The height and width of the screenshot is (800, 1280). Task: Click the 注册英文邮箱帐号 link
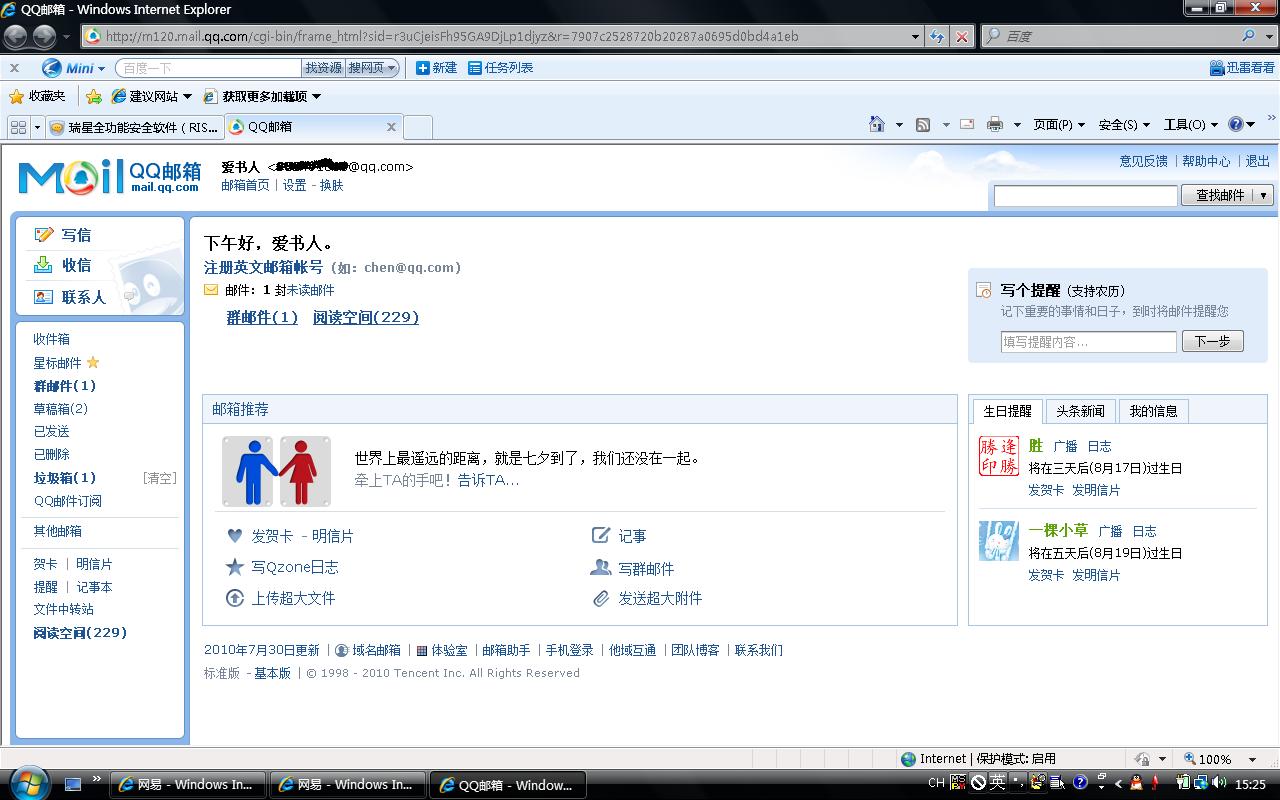pyautogui.click(x=264, y=267)
